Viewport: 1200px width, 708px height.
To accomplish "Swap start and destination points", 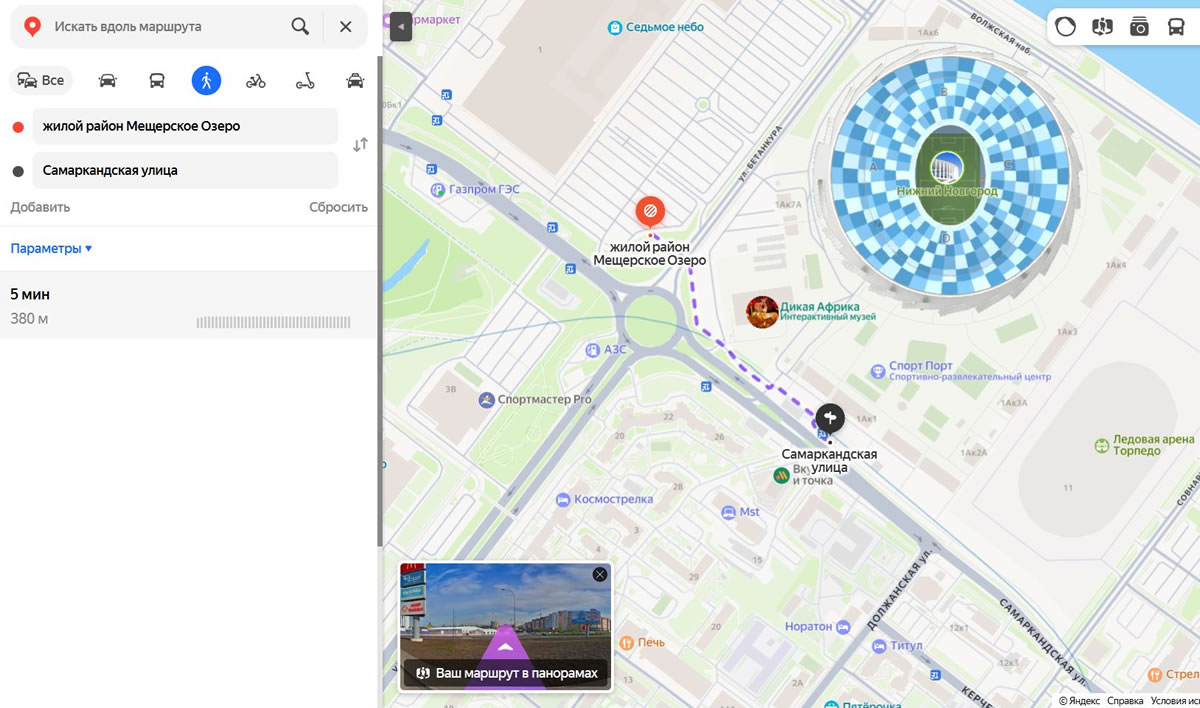I will pyautogui.click(x=360, y=145).
